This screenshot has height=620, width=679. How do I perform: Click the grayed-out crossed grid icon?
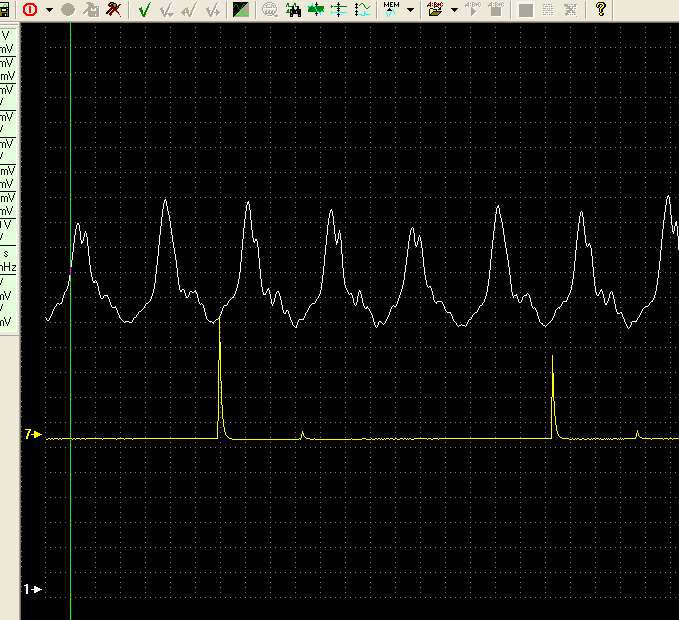571,10
